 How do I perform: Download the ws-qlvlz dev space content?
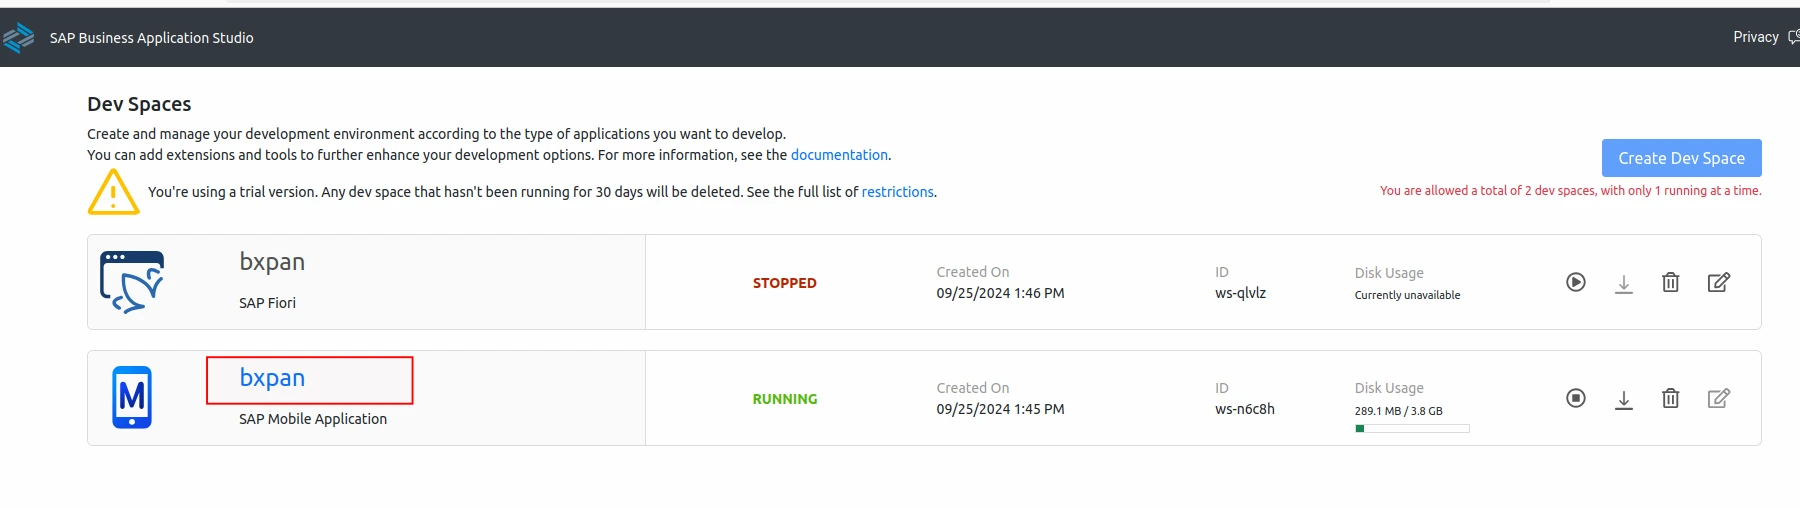(1624, 283)
